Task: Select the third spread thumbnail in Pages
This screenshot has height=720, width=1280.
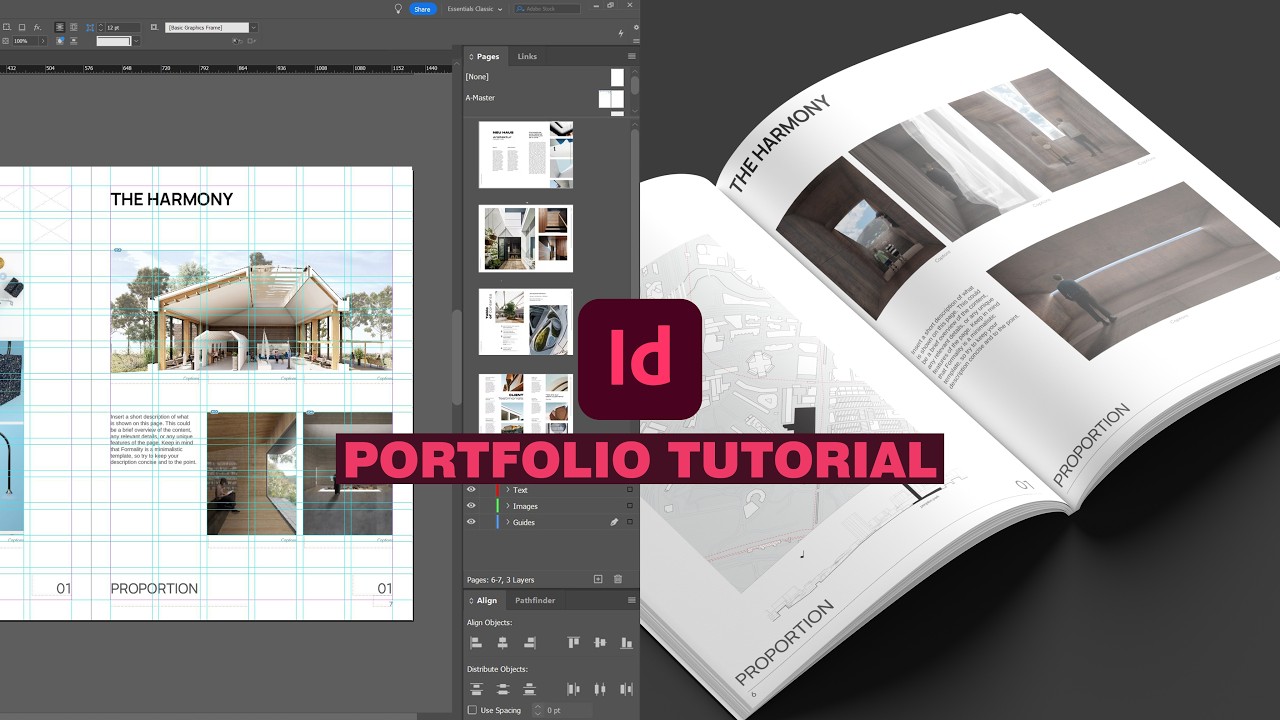Action: [526, 322]
